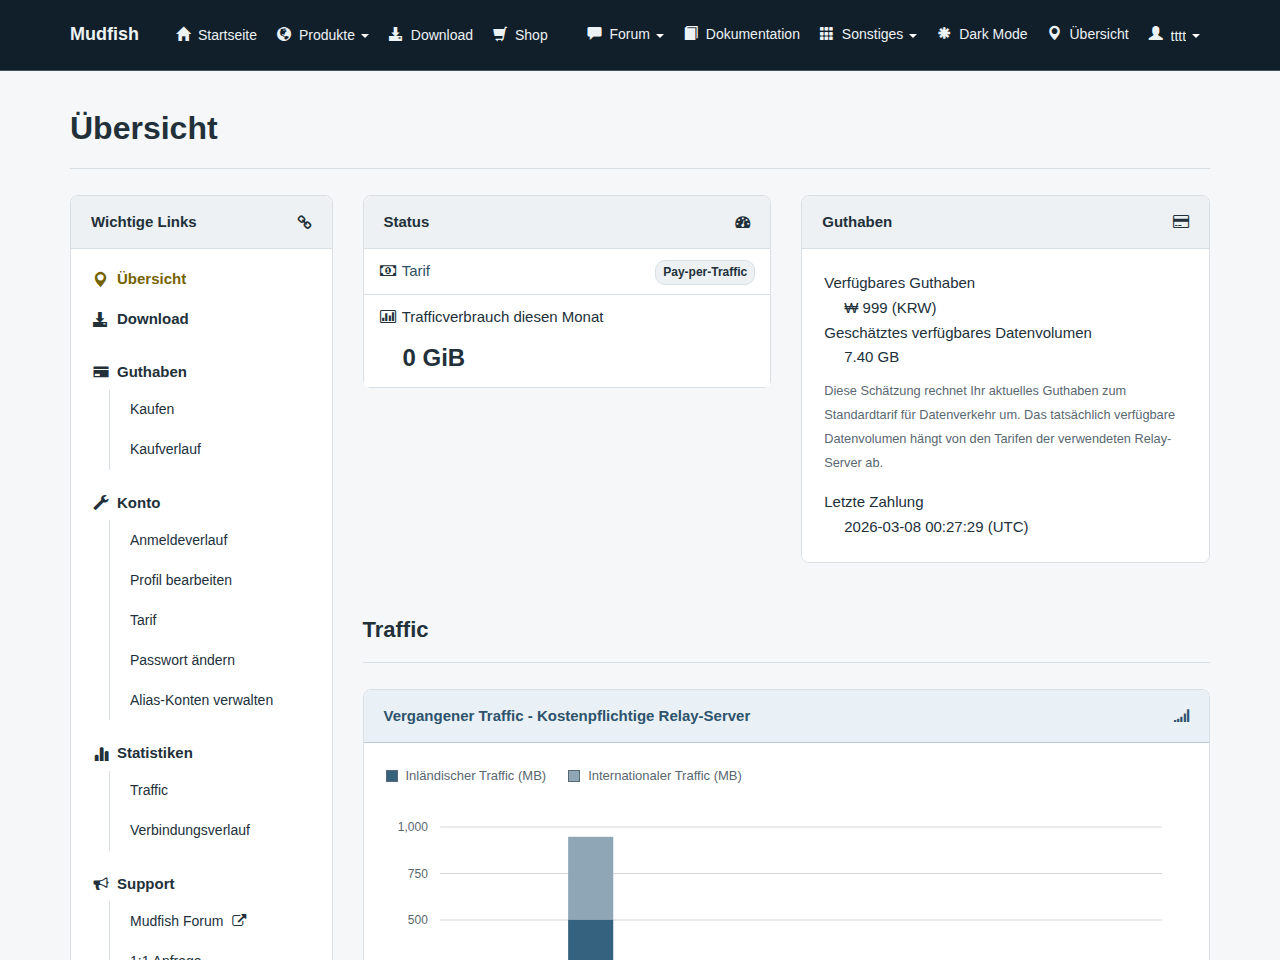The image size is (1280, 960).
Task: Click the external link icon after Mudfish Forum
Action: click(239, 920)
